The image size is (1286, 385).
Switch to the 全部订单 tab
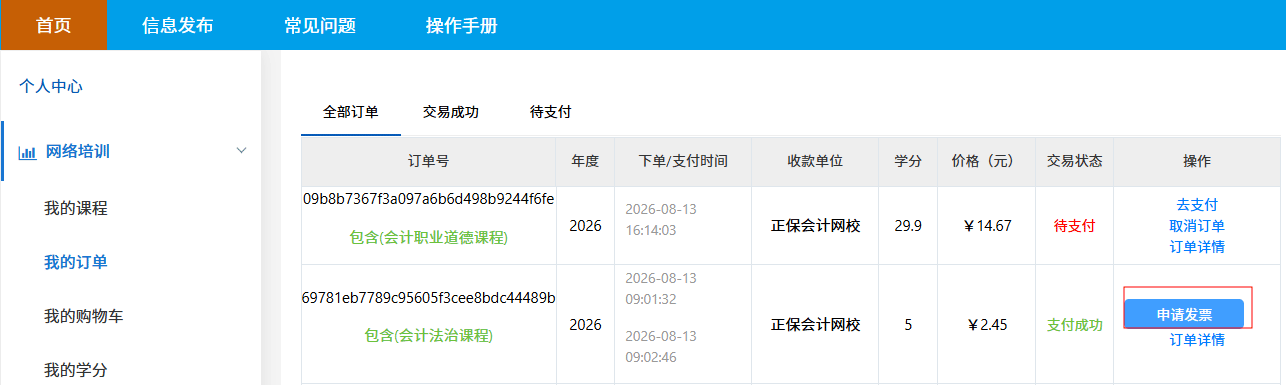click(351, 112)
